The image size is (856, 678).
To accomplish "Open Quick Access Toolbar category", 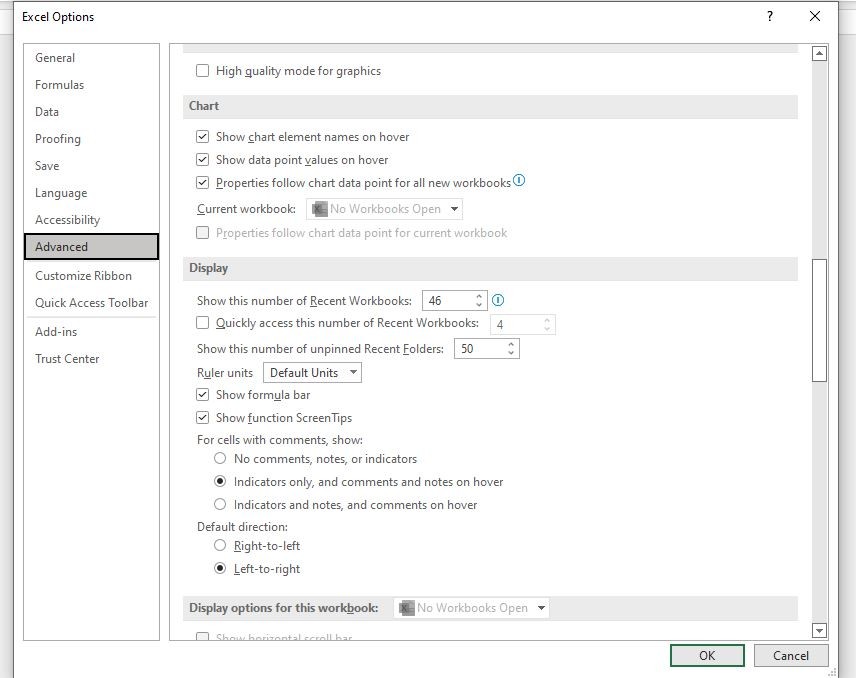I will pyautogui.click(x=92, y=302).
